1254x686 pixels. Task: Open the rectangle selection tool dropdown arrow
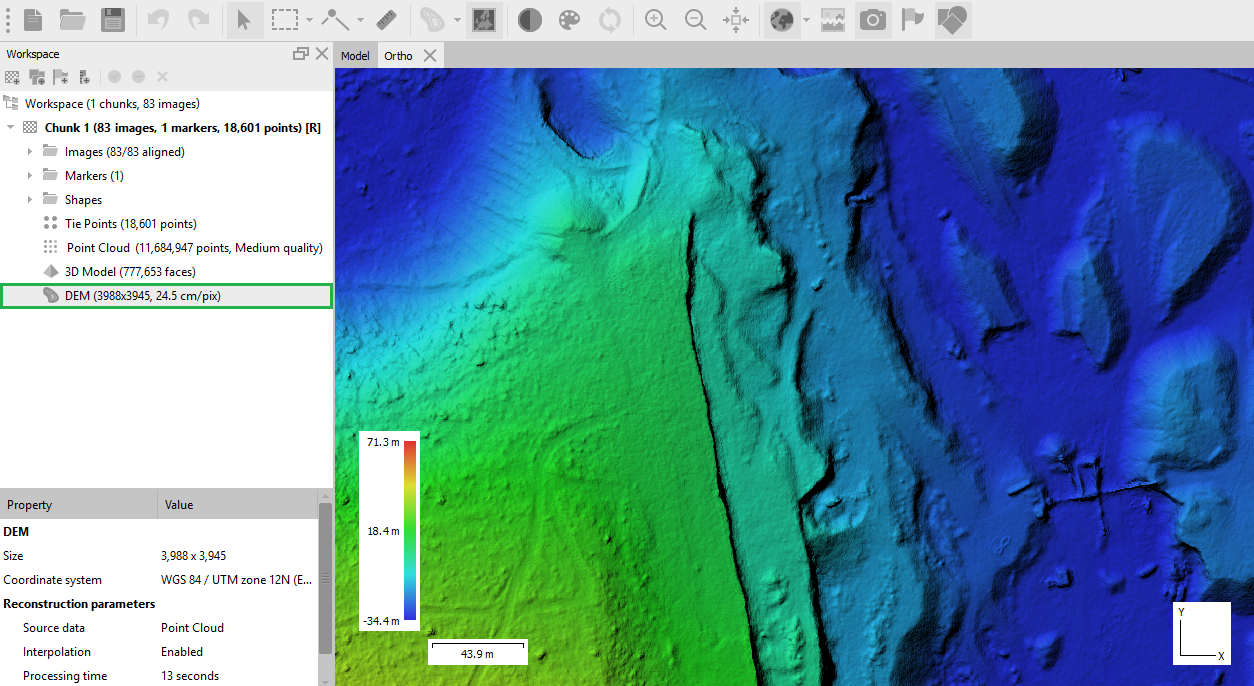pos(309,20)
